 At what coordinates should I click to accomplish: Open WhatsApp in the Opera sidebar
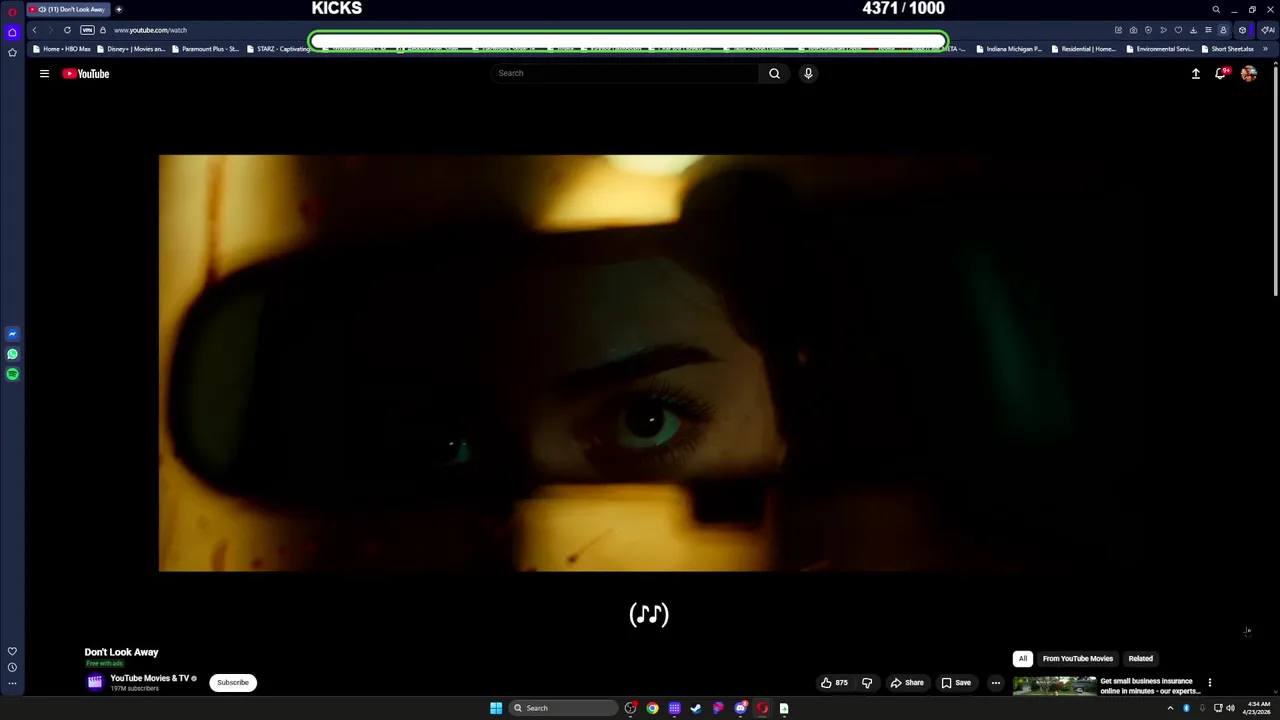[x=12, y=354]
